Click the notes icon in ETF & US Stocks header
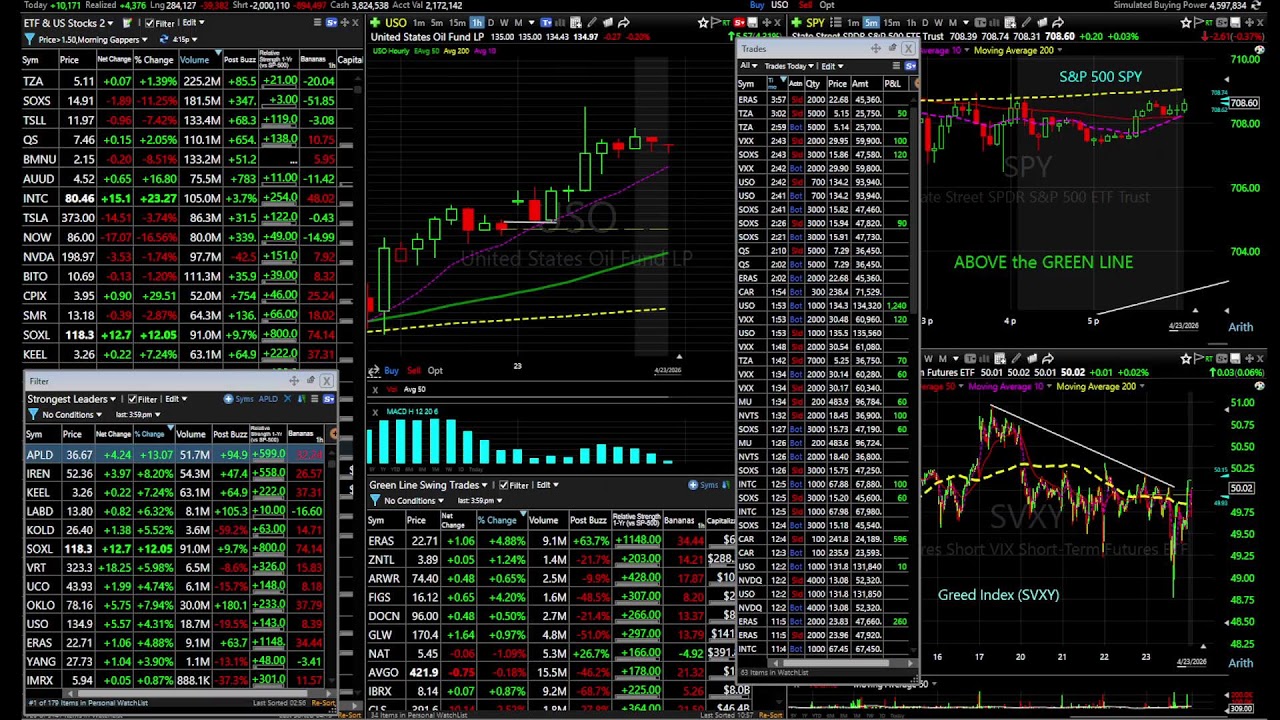The image size is (1280, 720). 128,23
